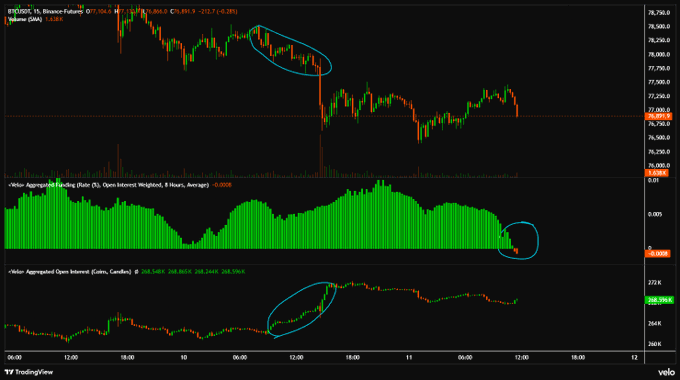The height and width of the screenshot is (380, 680).
Task: Click the 0.005 funding rate scale label
Action: click(x=654, y=214)
